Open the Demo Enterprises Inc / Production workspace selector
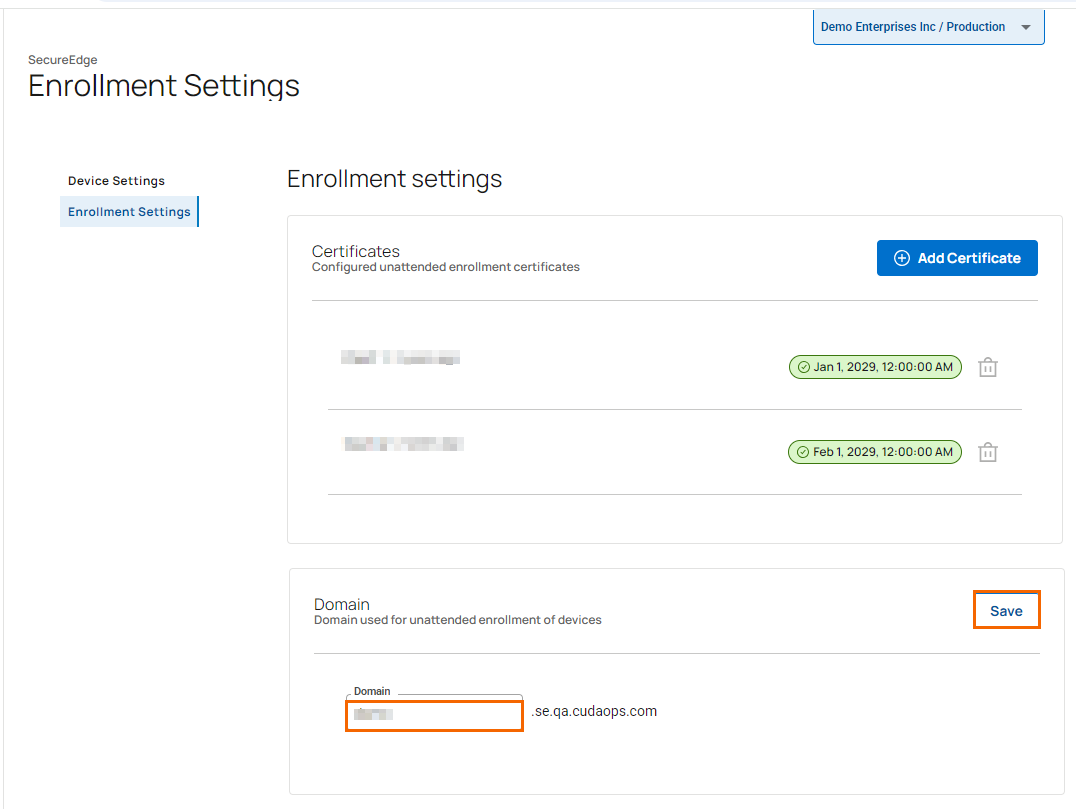 913,27
